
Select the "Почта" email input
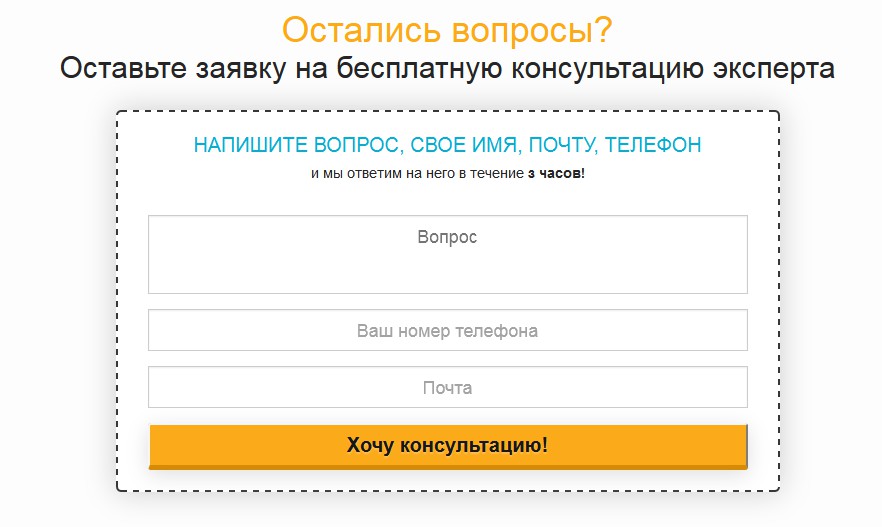point(447,387)
